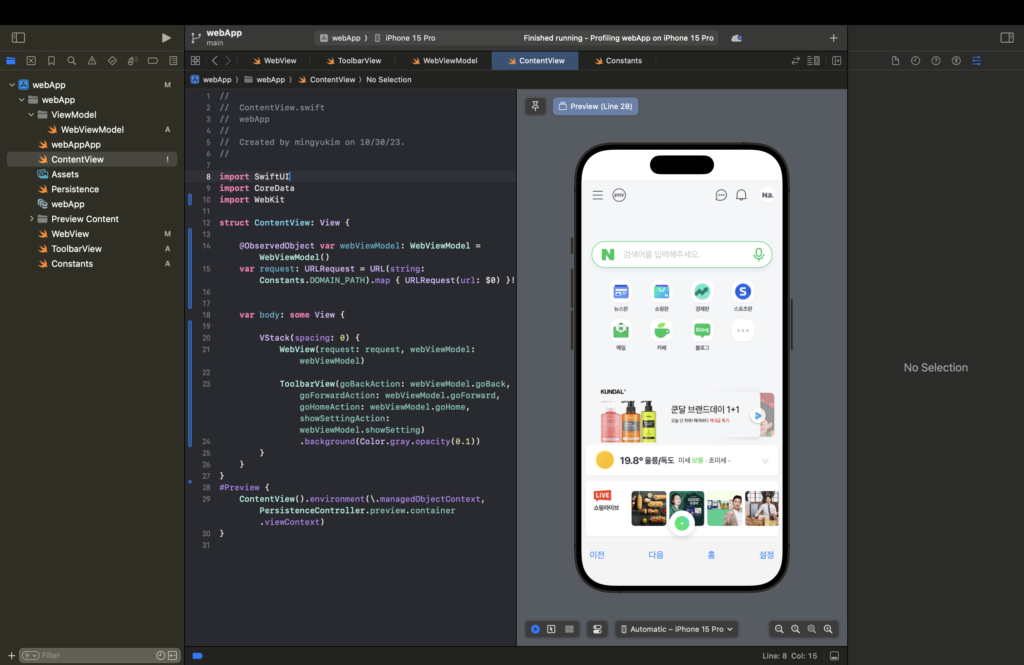Zoom in the preview canvas
This screenshot has height=665, width=1024.
coord(828,629)
